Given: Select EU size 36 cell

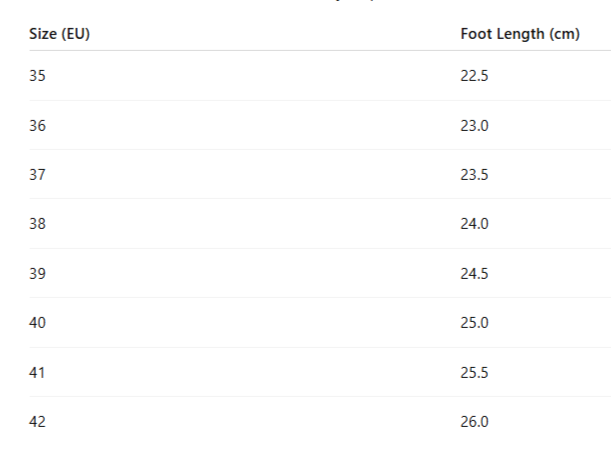Looking at the screenshot, I should click(38, 126).
